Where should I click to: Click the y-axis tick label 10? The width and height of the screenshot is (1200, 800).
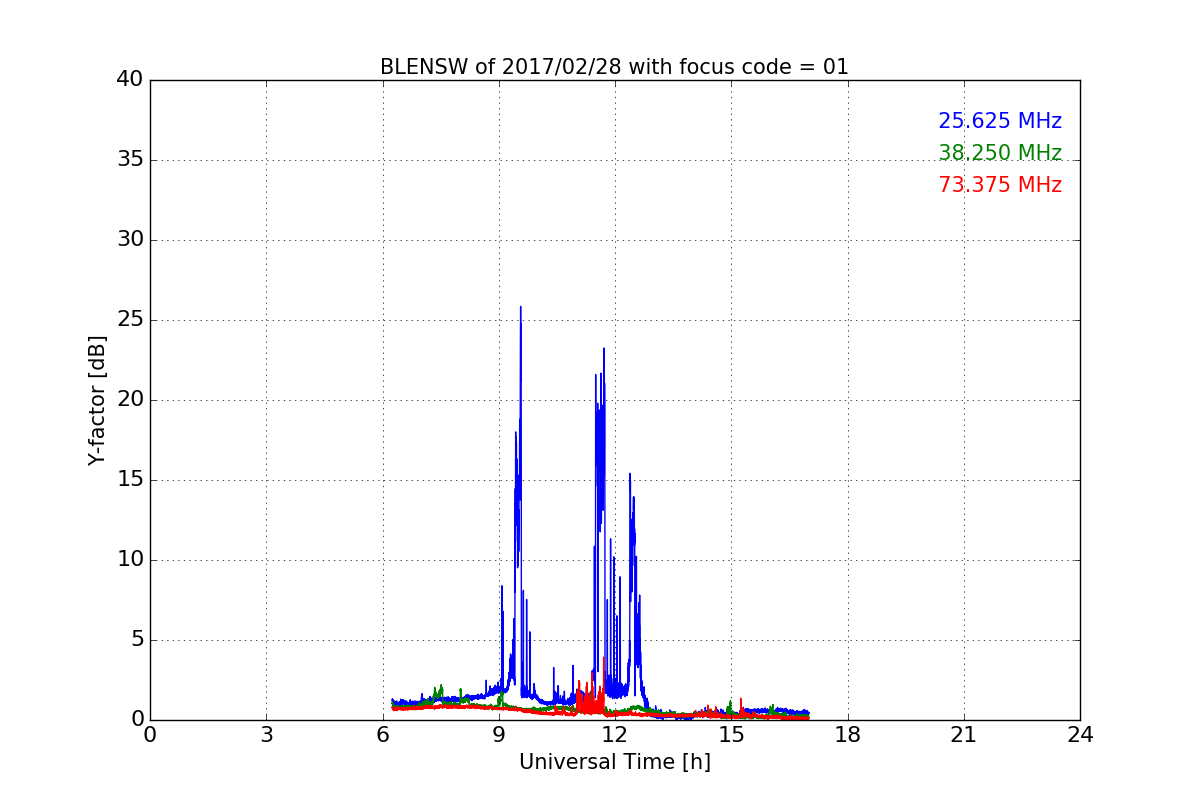[130, 560]
